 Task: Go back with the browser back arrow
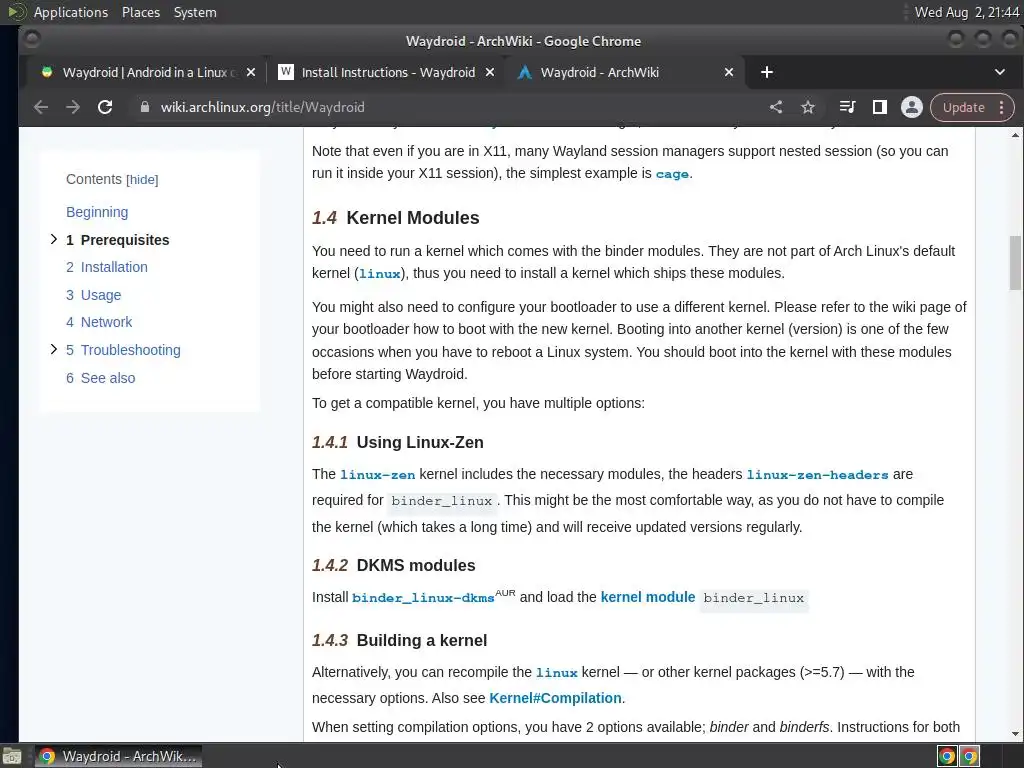coord(40,107)
